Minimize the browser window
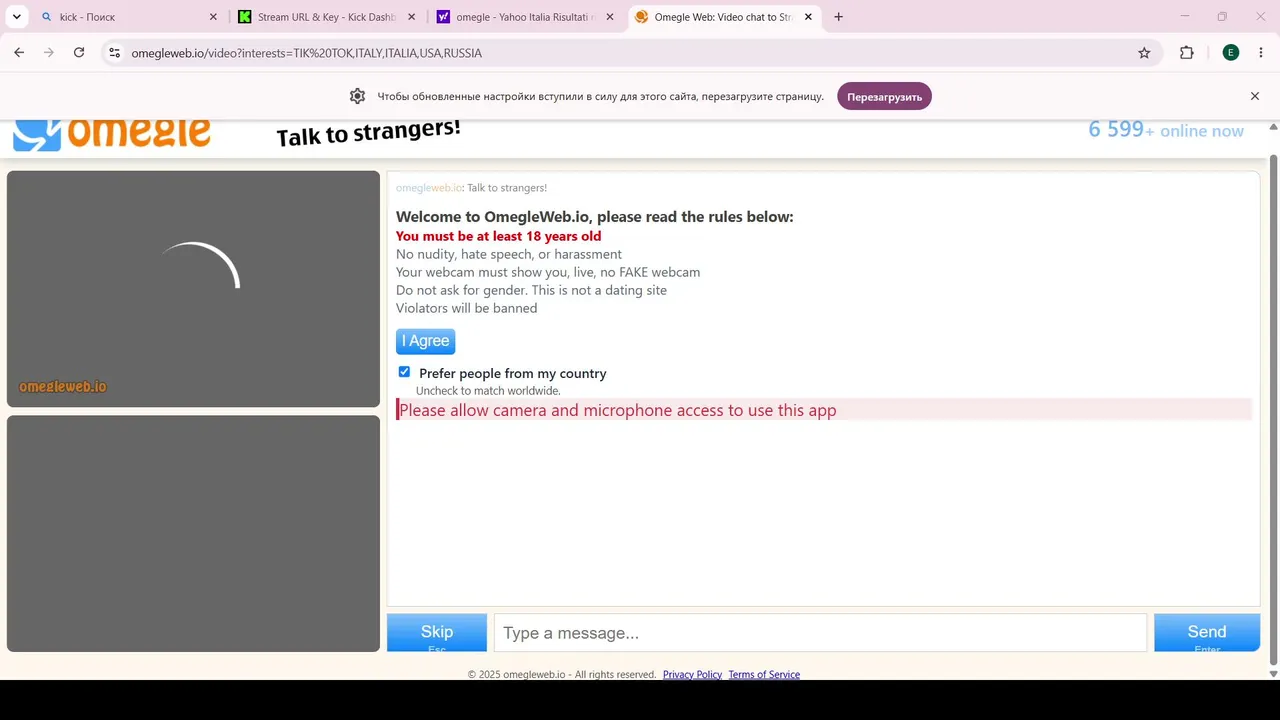Viewport: 1280px width, 720px height. pos(1185,17)
